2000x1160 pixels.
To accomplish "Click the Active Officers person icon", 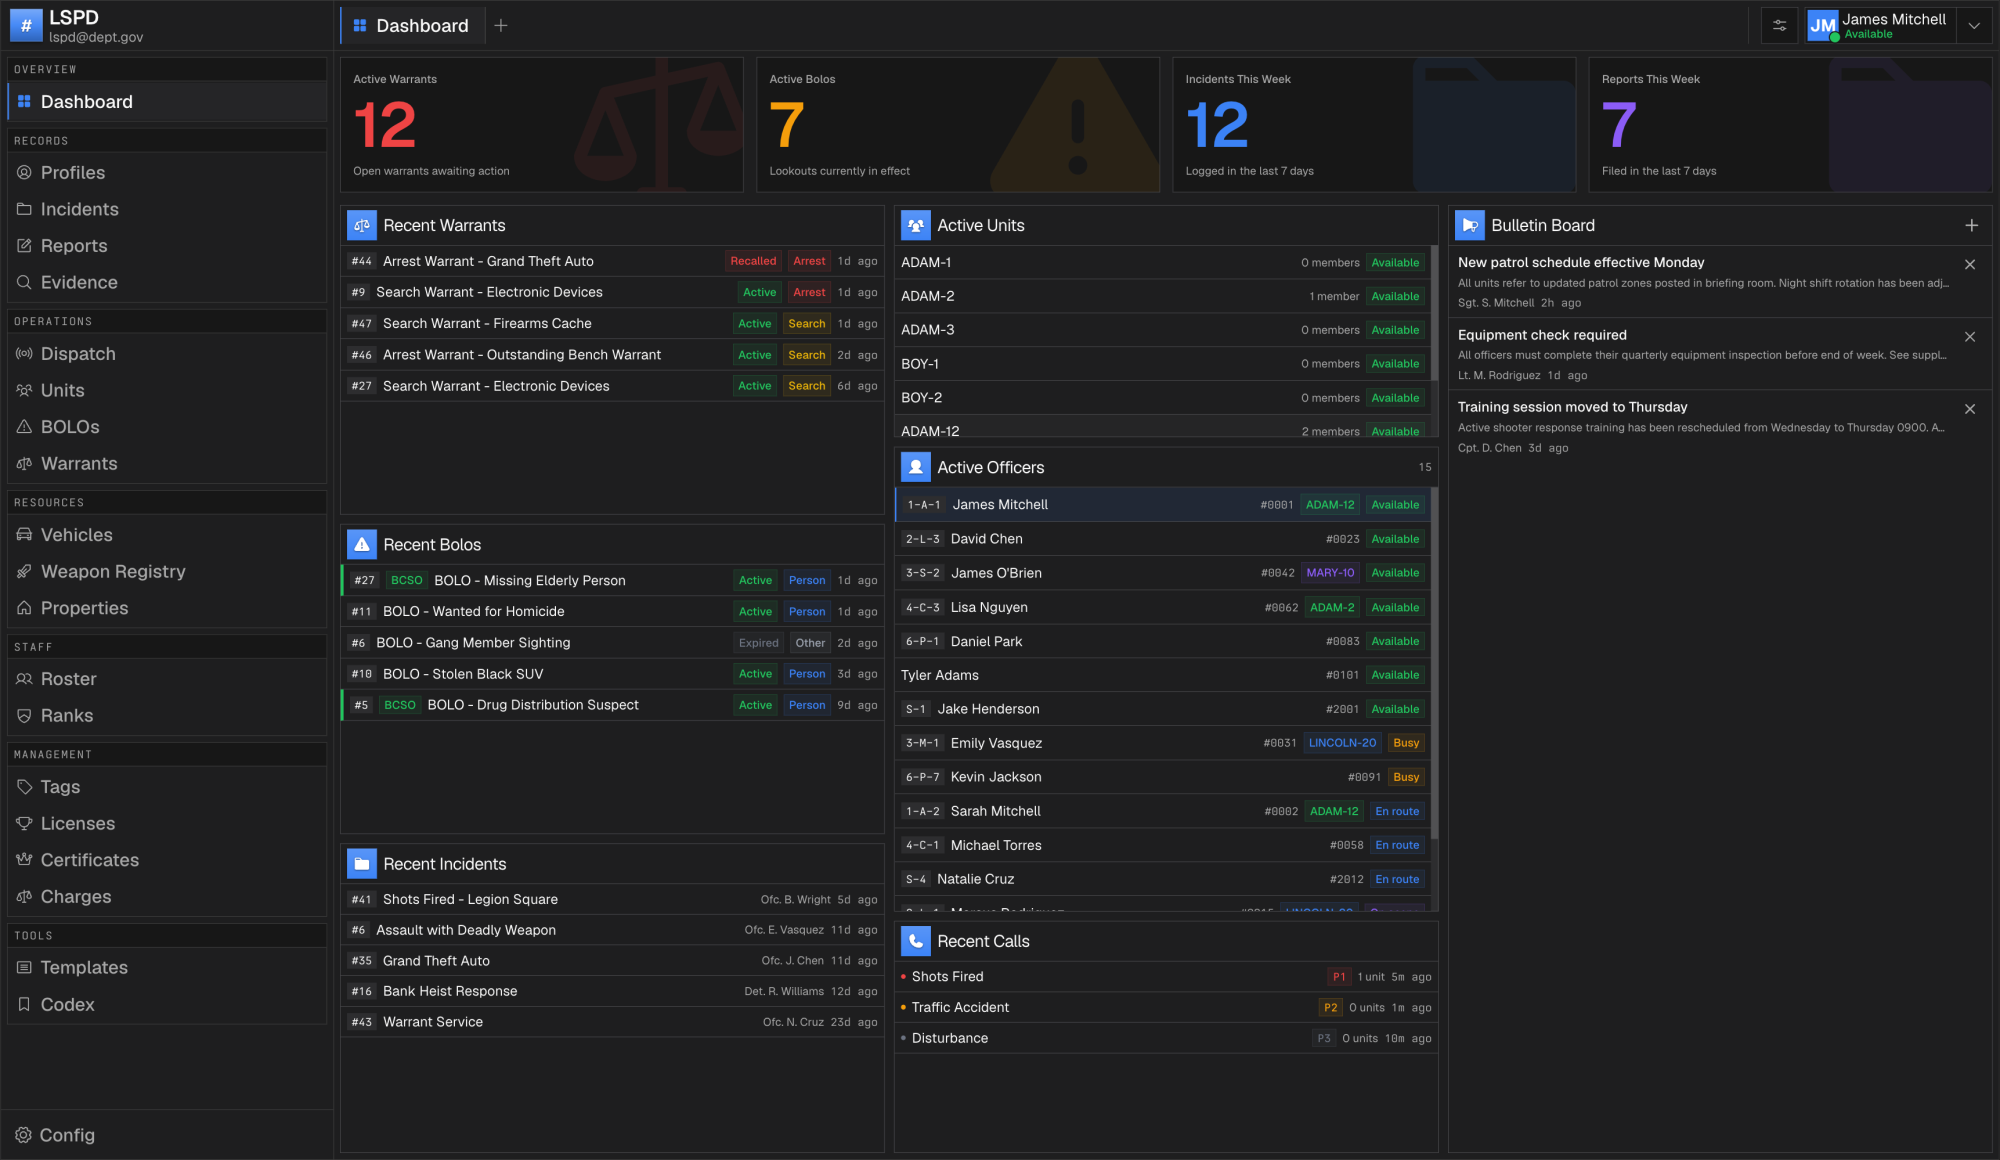I will coord(916,467).
